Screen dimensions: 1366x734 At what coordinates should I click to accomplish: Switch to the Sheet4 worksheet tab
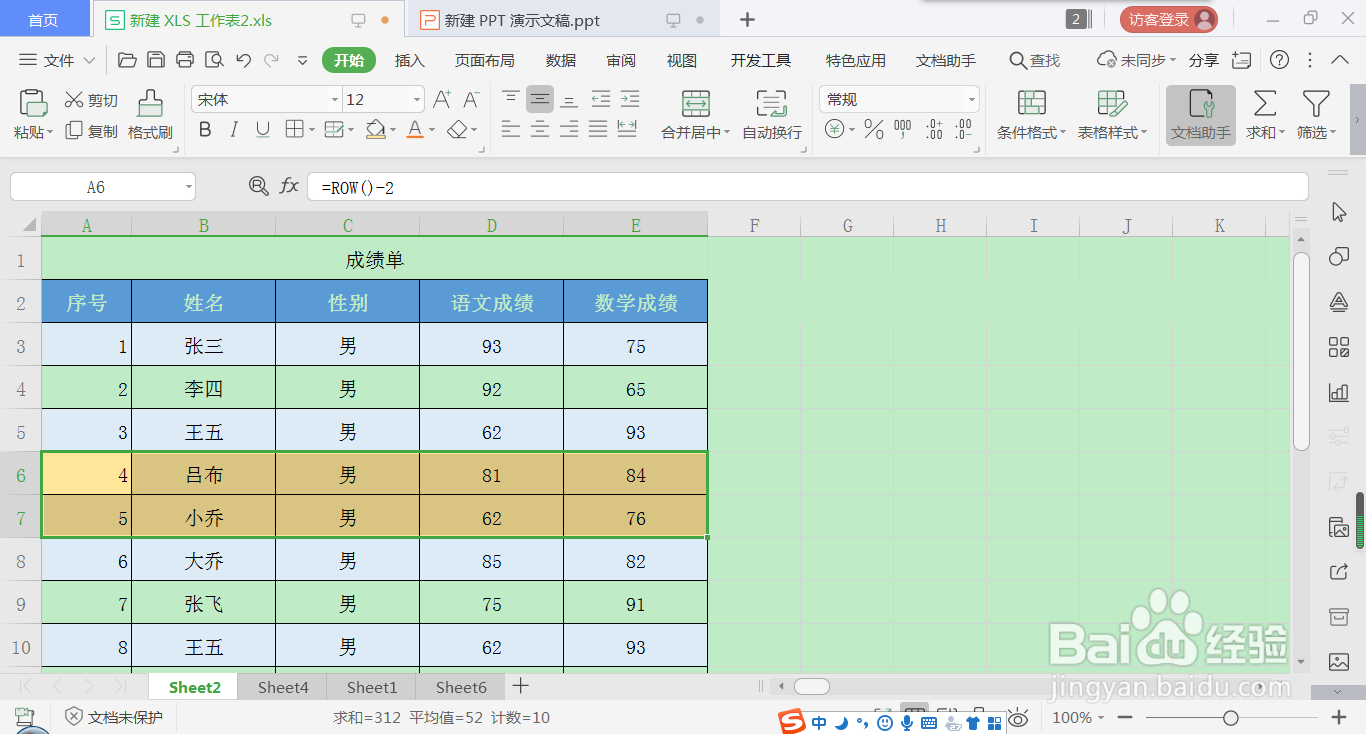[x=282, y=687]
